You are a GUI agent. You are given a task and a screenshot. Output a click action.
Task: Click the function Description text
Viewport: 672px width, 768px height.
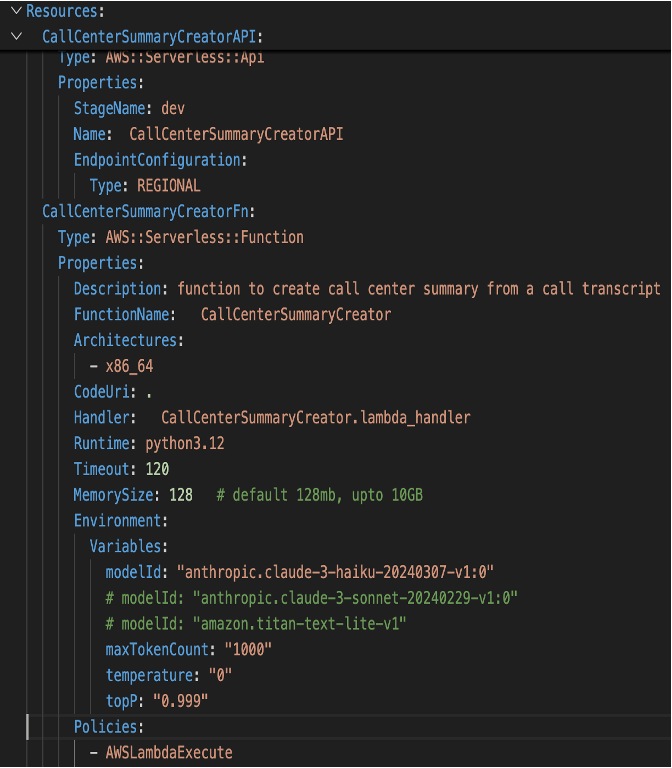tap(418, 289)
